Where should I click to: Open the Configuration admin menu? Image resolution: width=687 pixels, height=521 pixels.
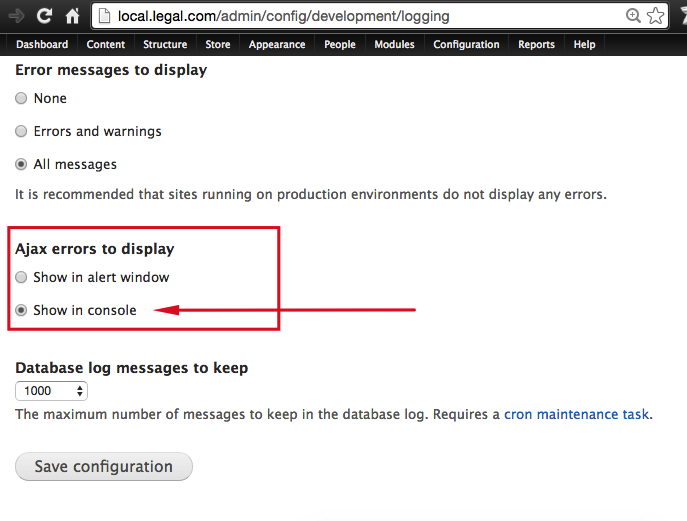coord(466,44)
